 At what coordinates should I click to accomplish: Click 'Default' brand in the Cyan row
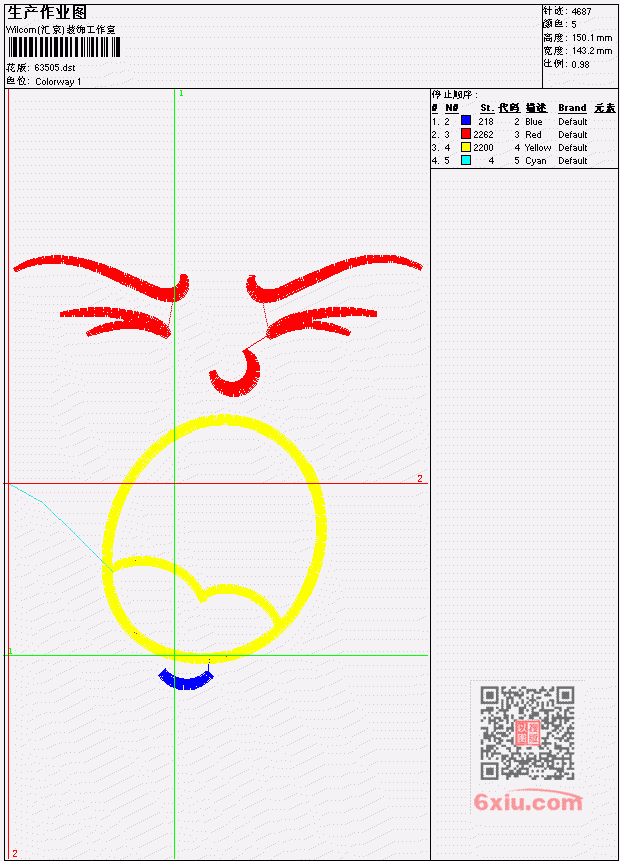pyautogui.click(x=572, y=161)
